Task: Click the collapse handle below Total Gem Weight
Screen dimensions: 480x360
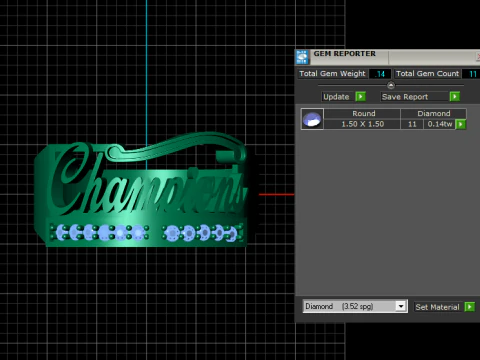Action: pos(391,86)
